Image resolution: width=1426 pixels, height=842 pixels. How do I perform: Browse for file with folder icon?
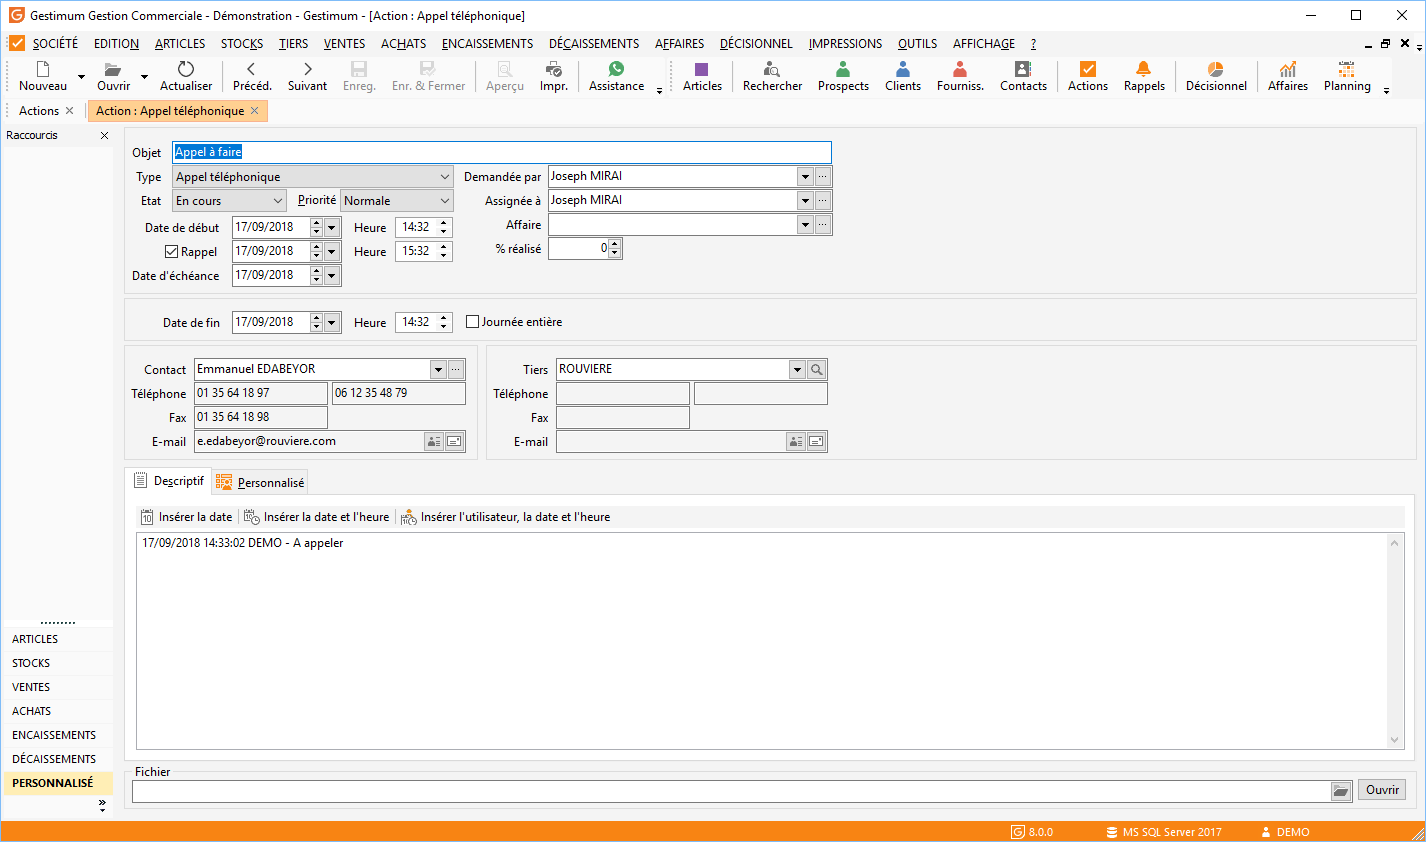coord(1341,791)
